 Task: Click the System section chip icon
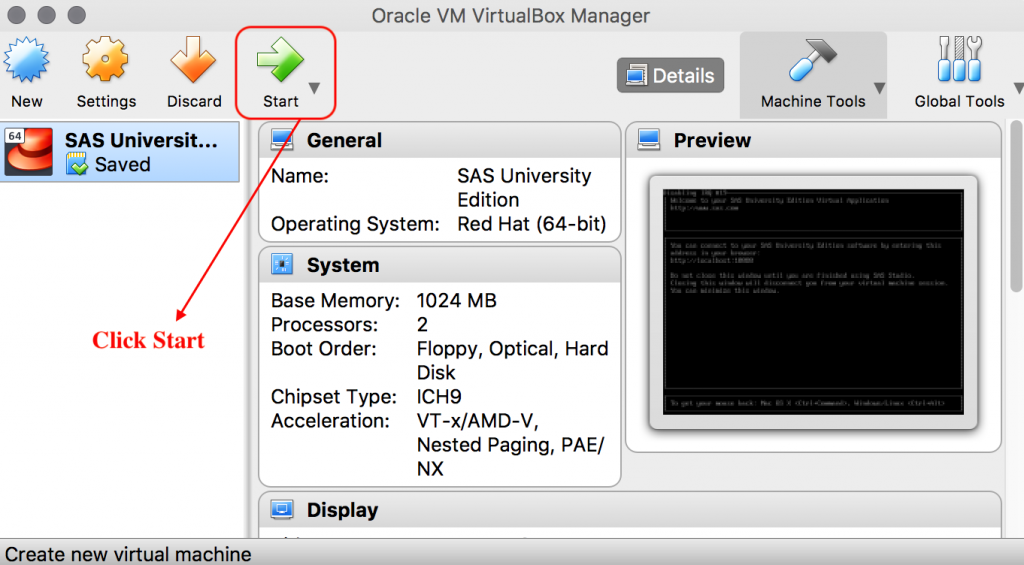[x=282, y=264]
